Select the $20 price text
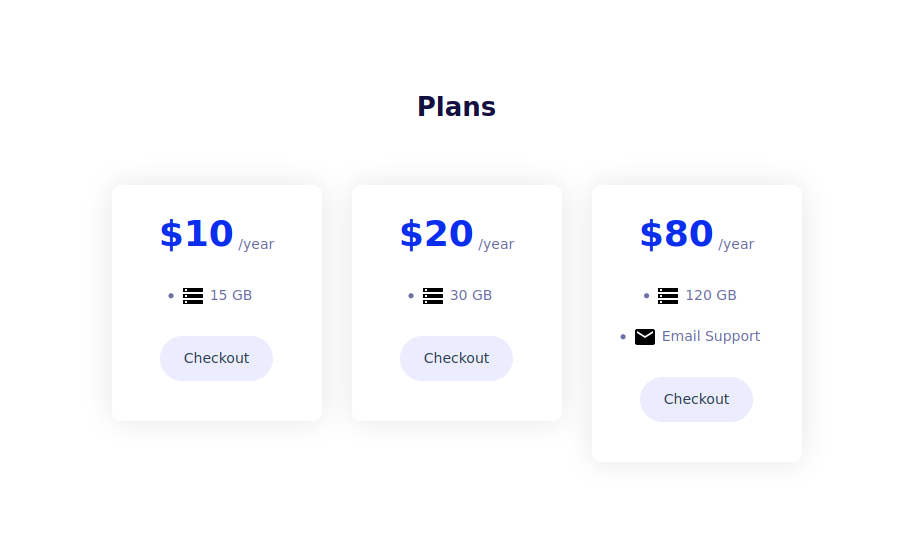Image resolution: width=909 pixels, height=559 pixels. [x=437, y=234]
